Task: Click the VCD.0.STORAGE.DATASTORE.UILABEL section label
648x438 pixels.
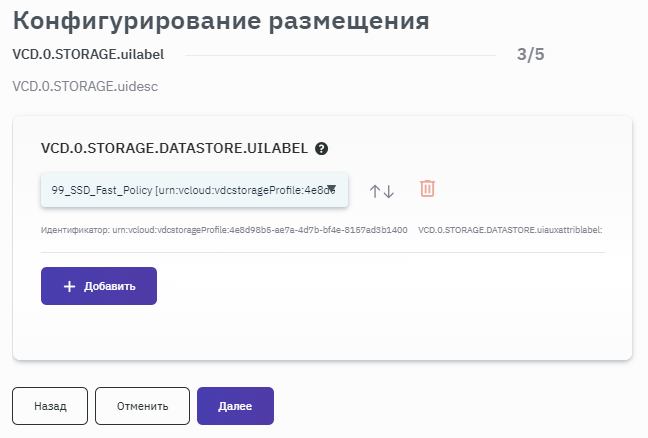Action: 174,148
